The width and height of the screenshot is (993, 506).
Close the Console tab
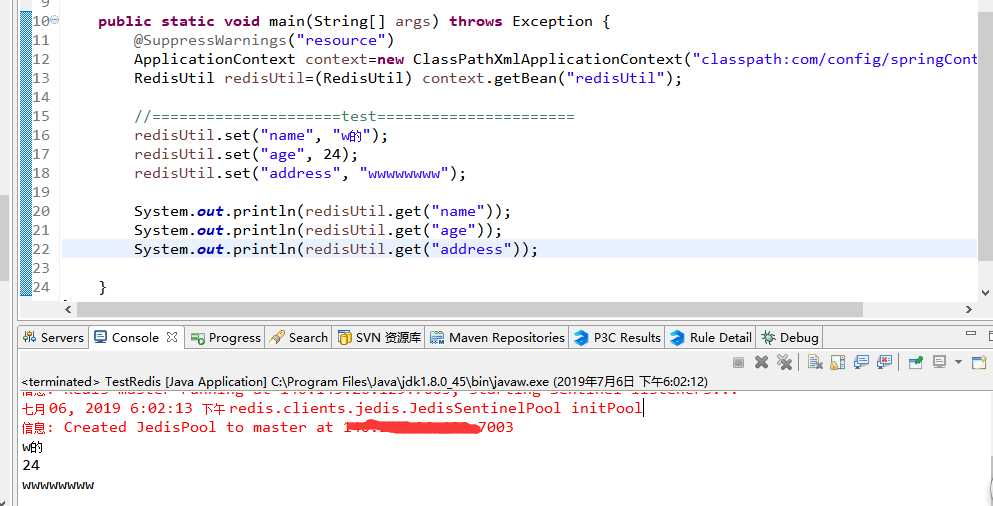click(x=172, y=338)
